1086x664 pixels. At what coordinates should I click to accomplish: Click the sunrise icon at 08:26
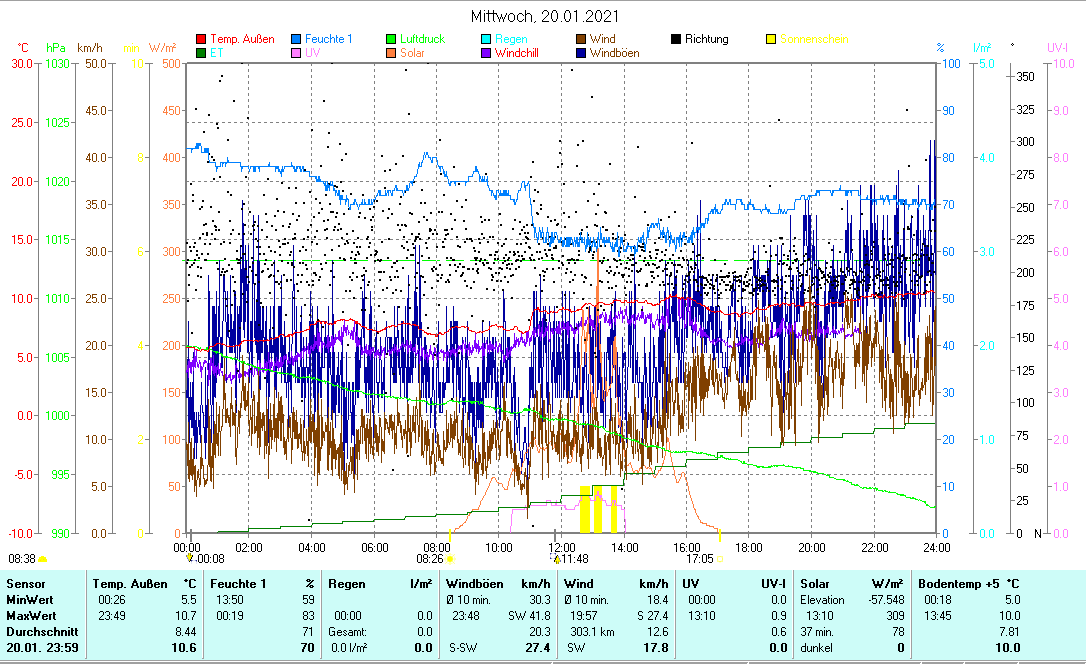[450, 559]
